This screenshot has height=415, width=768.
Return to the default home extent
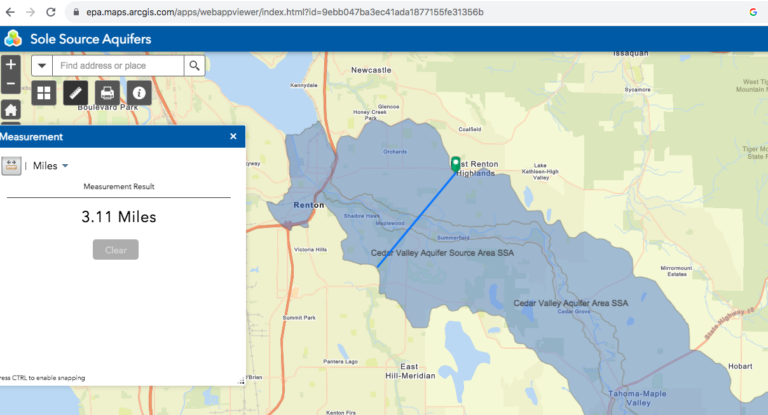11,109
